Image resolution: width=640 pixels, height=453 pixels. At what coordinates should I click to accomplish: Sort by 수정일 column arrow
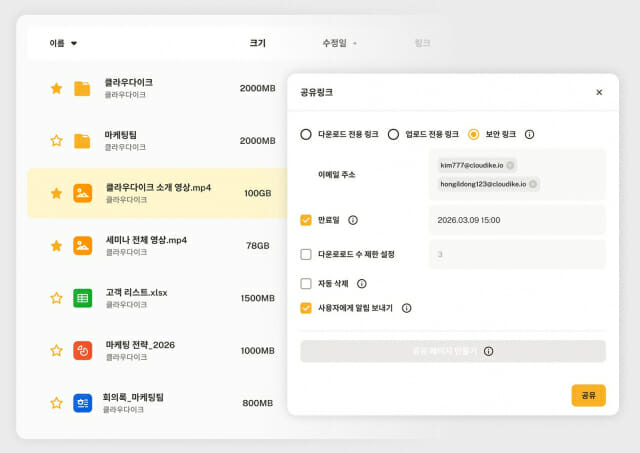click(355, 44)
